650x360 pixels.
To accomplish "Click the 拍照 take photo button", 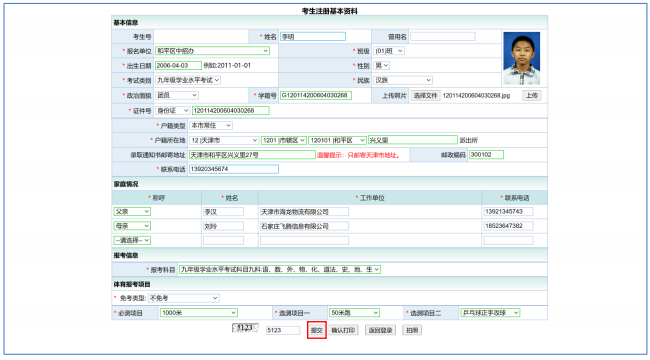I will 412,330.
